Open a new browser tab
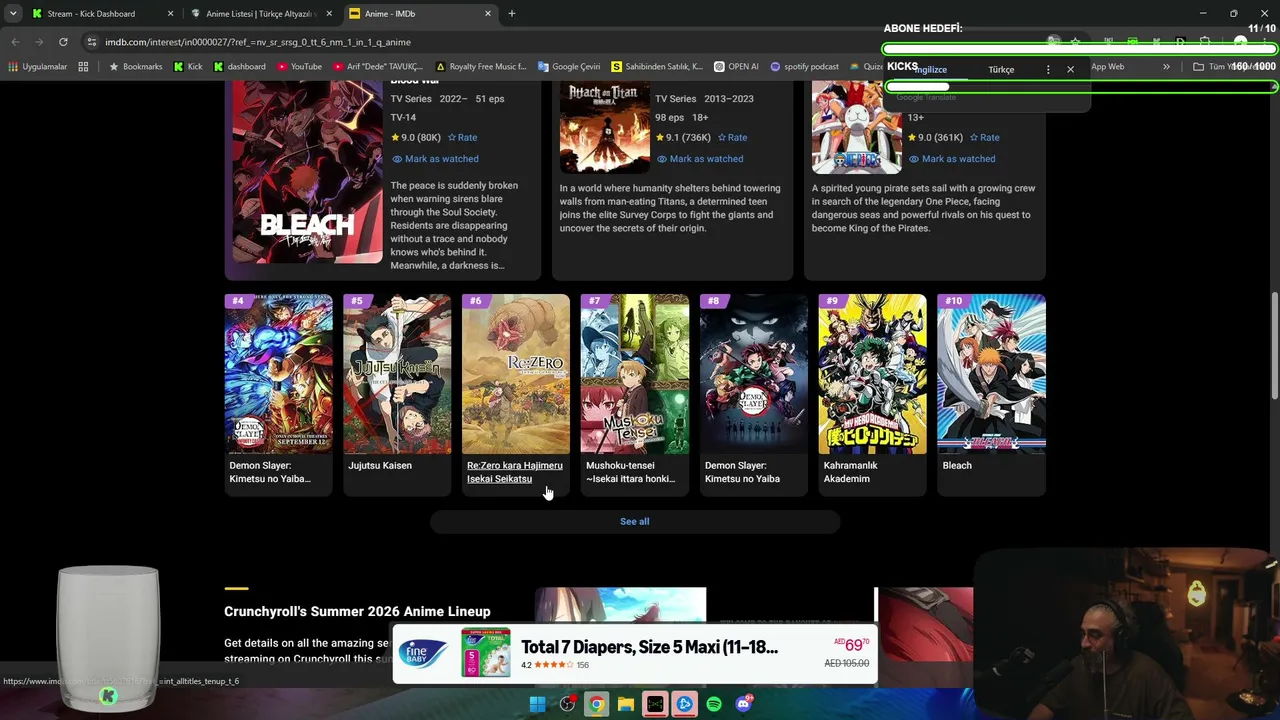This screenshot has height=720, width=1280. tap(512, 14)
